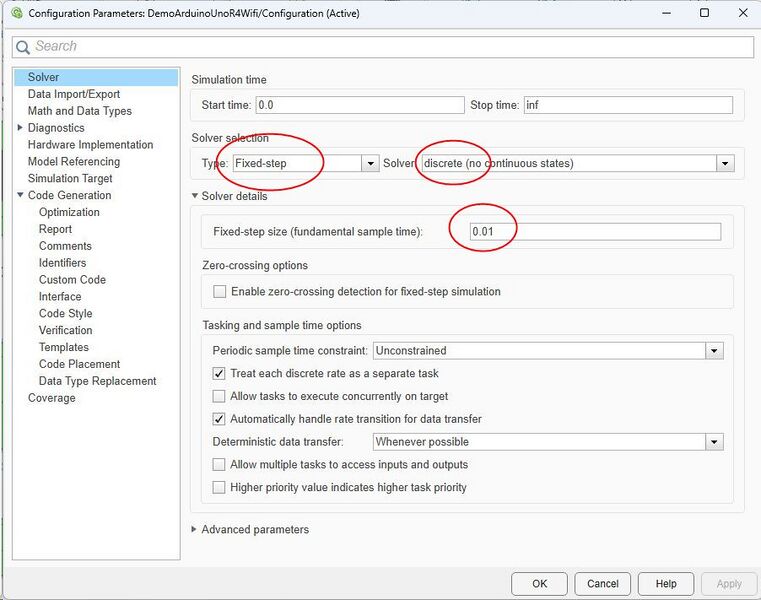Maximize the Configuration Parameters window
The width and height of the screenshot is (761, 600).
pyautogui.click(x=705, y=13)
